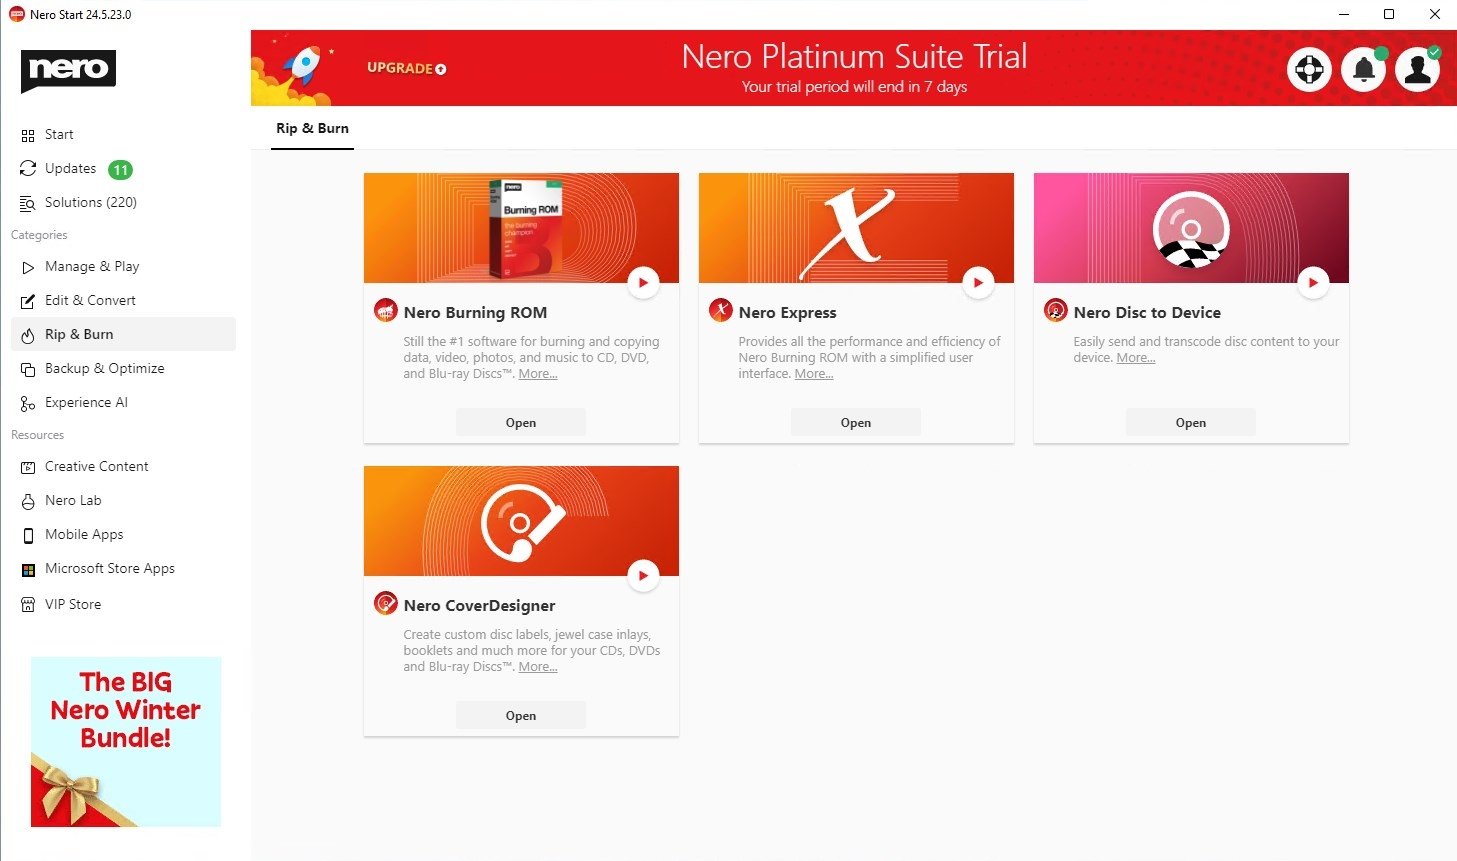This screenshot has height=861, width=1457.
Task: Open Nero Disc to Device
Action: pos(1191,423)
